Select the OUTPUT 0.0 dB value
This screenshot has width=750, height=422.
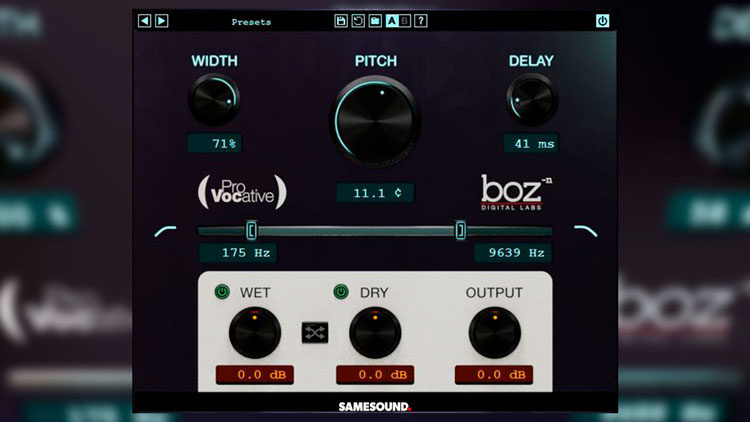[x=494, y=375]
